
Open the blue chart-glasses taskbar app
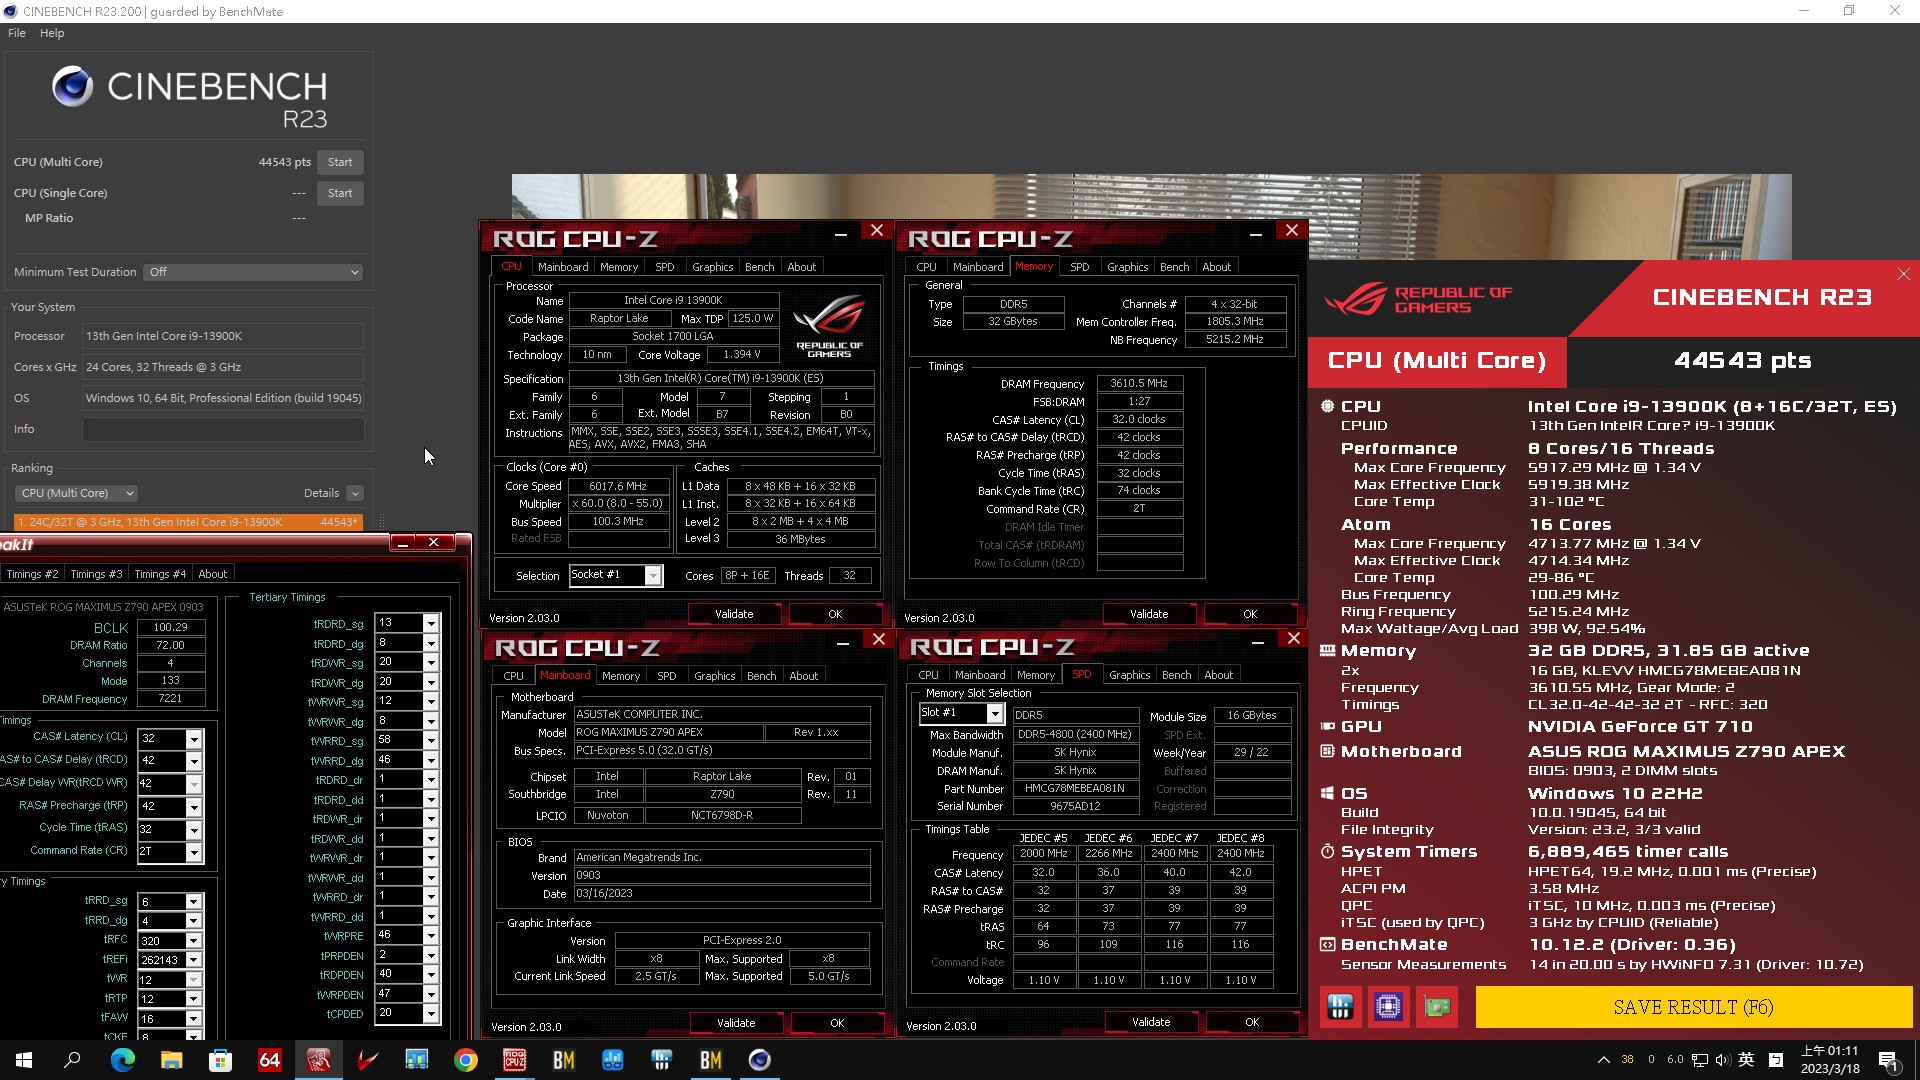[612, 1060]
